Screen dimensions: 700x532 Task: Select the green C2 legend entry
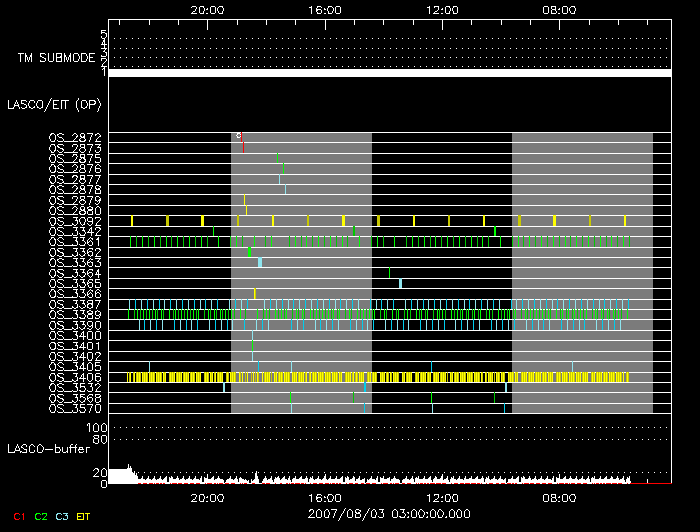pyautogui.click(x=41, y=516)
